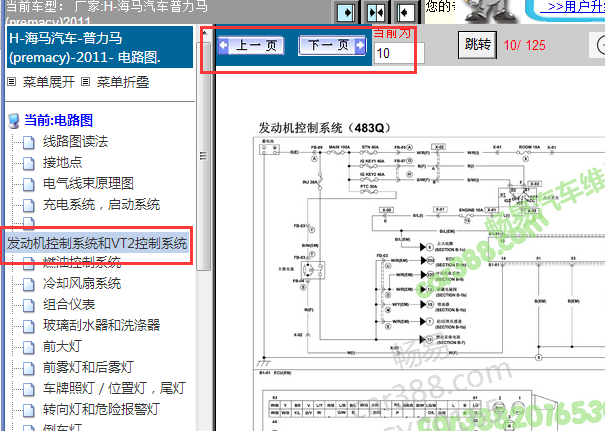Screen dimensions: 605x431
Task: Click the left tree panel scrollbar thumb
Action: coord(203,156)
